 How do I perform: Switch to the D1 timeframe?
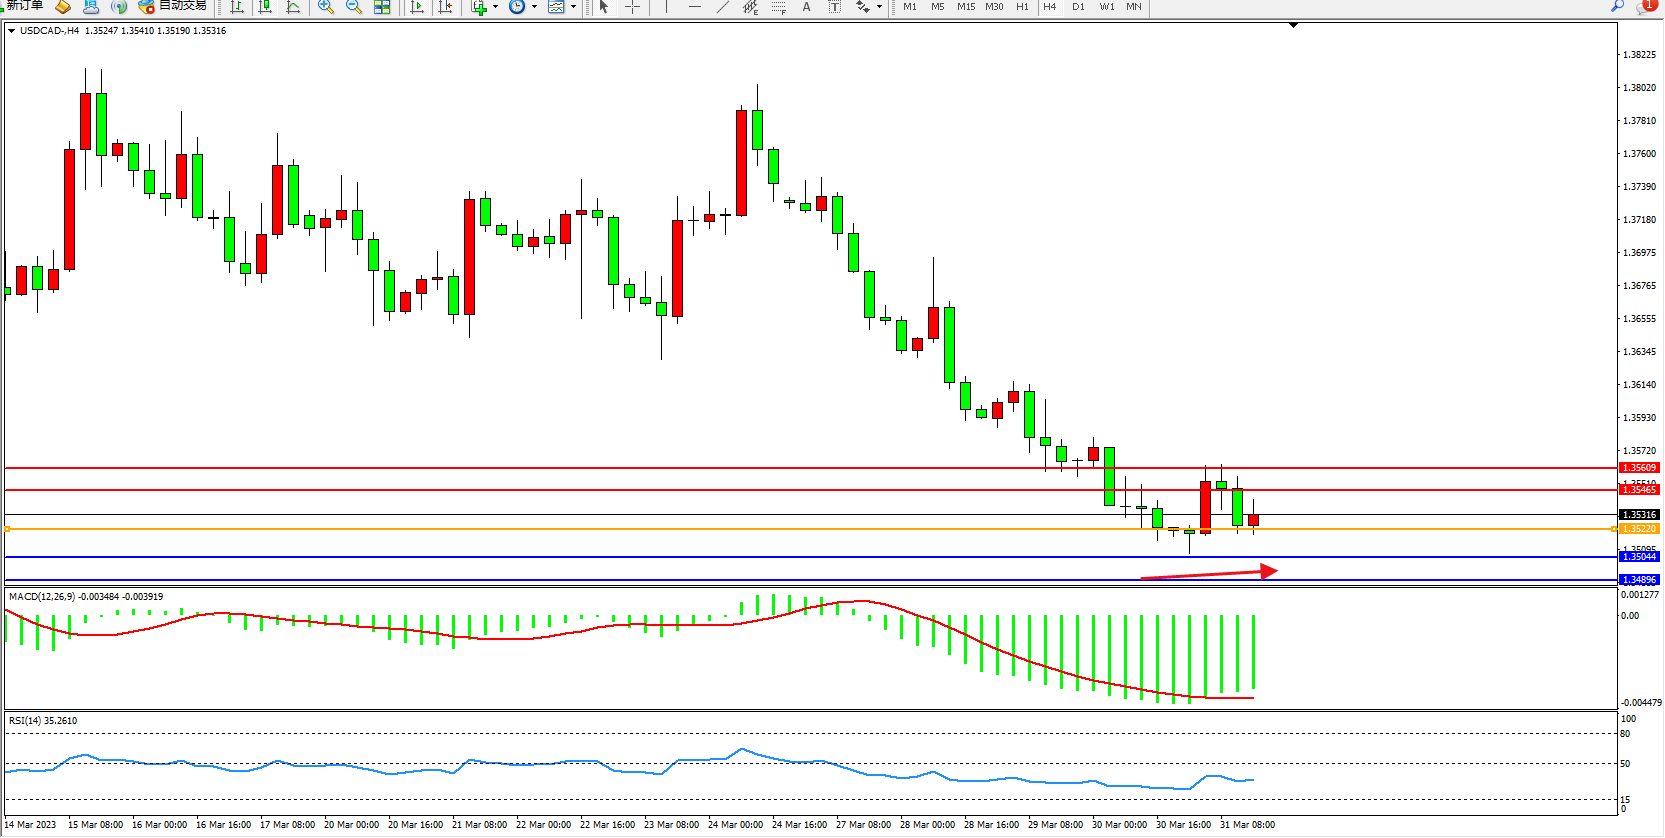[1078, 7]
